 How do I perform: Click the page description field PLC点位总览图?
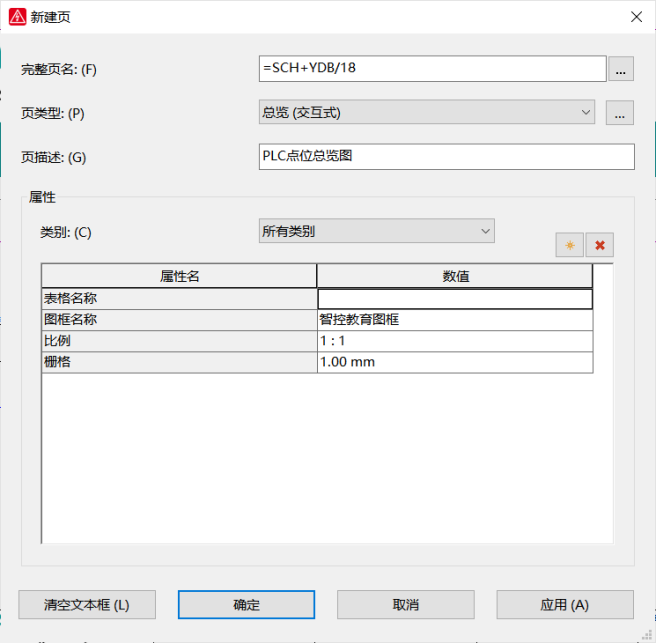pyautogui.click(x=447, y=157)
